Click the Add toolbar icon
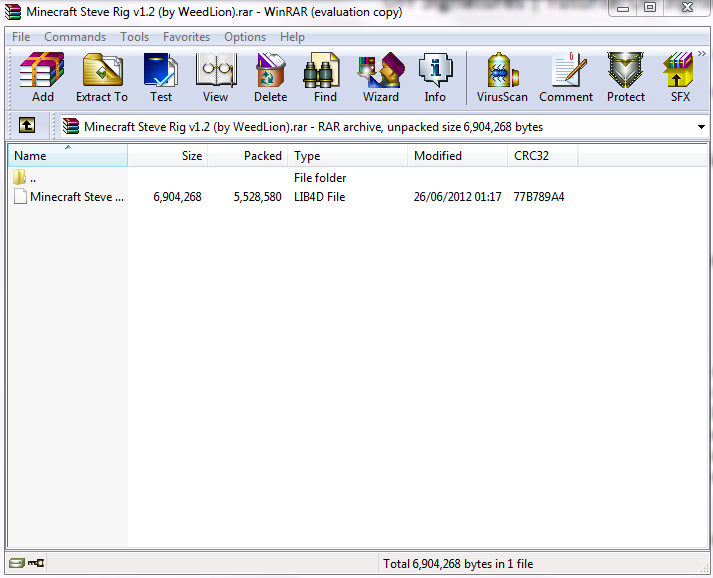The height and width of the screenshot is (578, 713). tap(42, 77)
